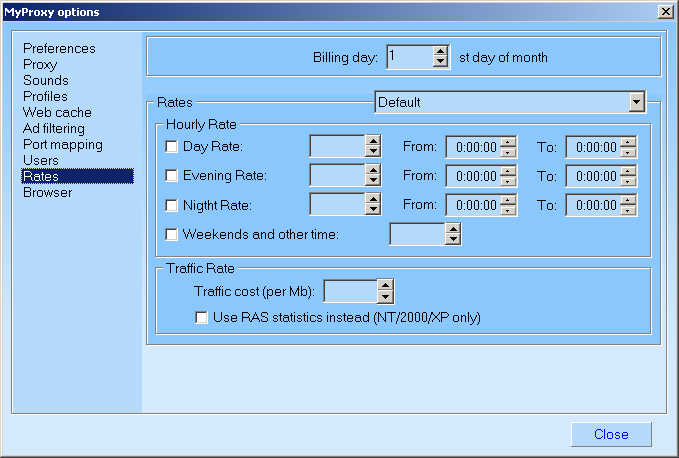Go to the Sounds settings
679x458 pixels.
[45, 81]
